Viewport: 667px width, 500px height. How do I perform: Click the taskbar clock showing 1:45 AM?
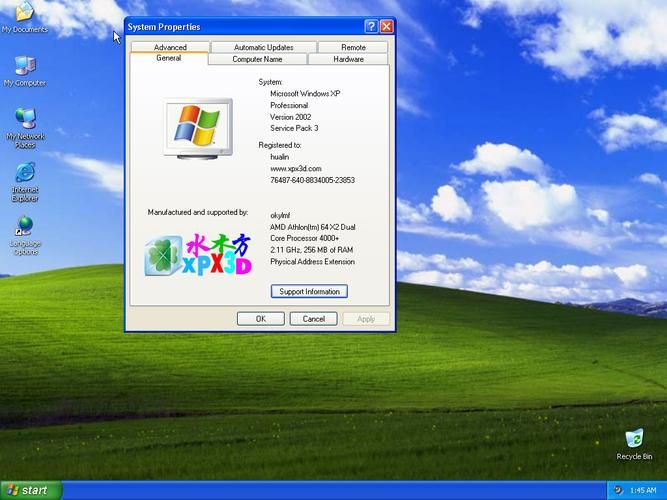(x=643, y=490)
